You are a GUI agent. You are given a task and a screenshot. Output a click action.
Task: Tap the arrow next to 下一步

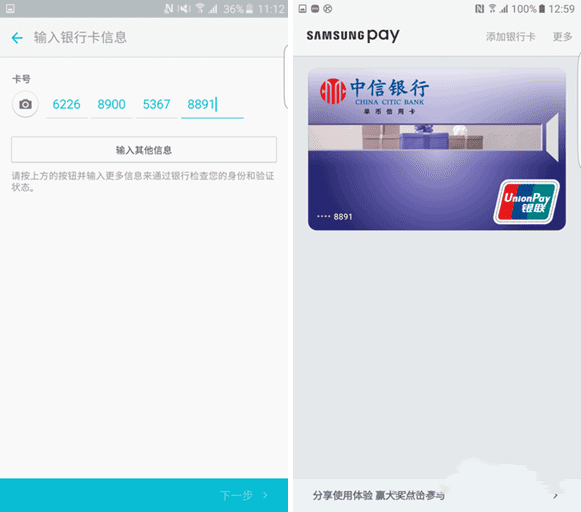(265, 495)
